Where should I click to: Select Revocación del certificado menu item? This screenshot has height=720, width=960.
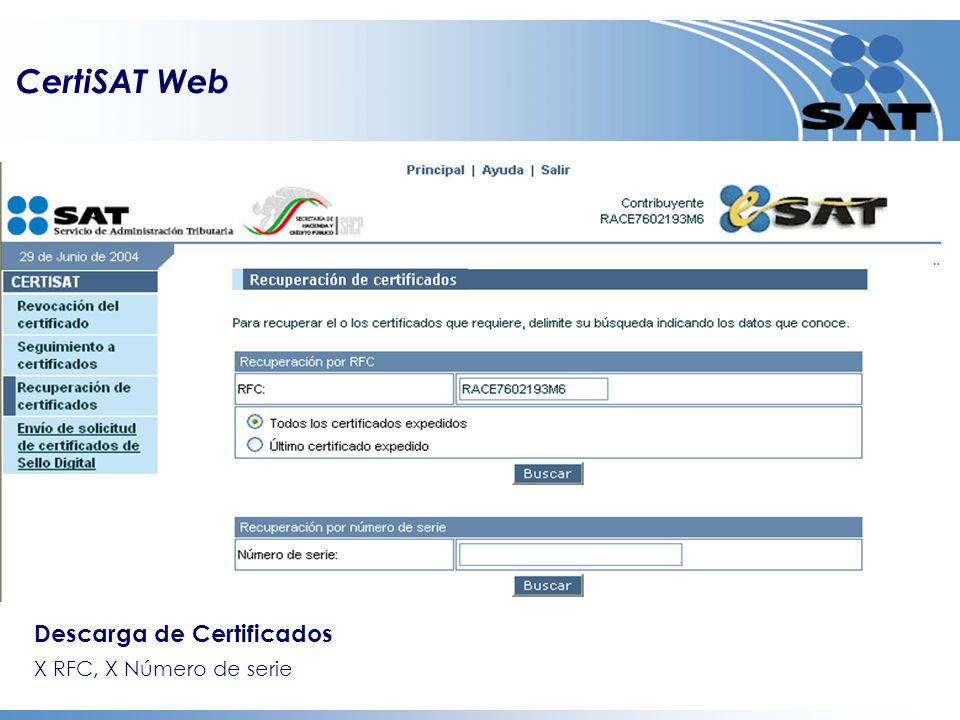click(80, 314)
